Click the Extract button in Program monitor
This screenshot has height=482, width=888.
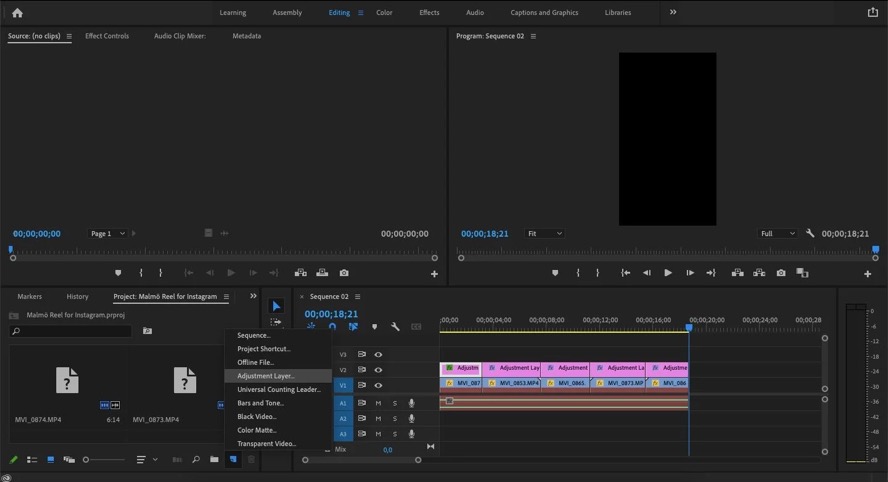pos(759,272)
